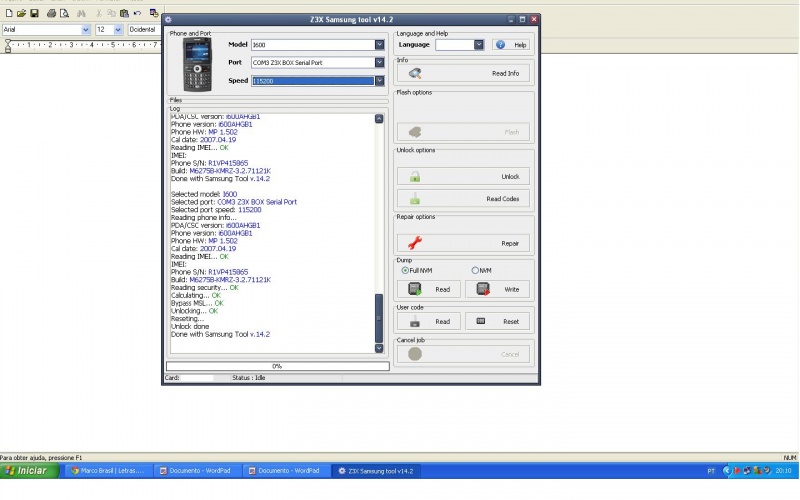Click the Undo arrow in WordPad toolbar
This screenshot has width=800, height=500.
137,13
